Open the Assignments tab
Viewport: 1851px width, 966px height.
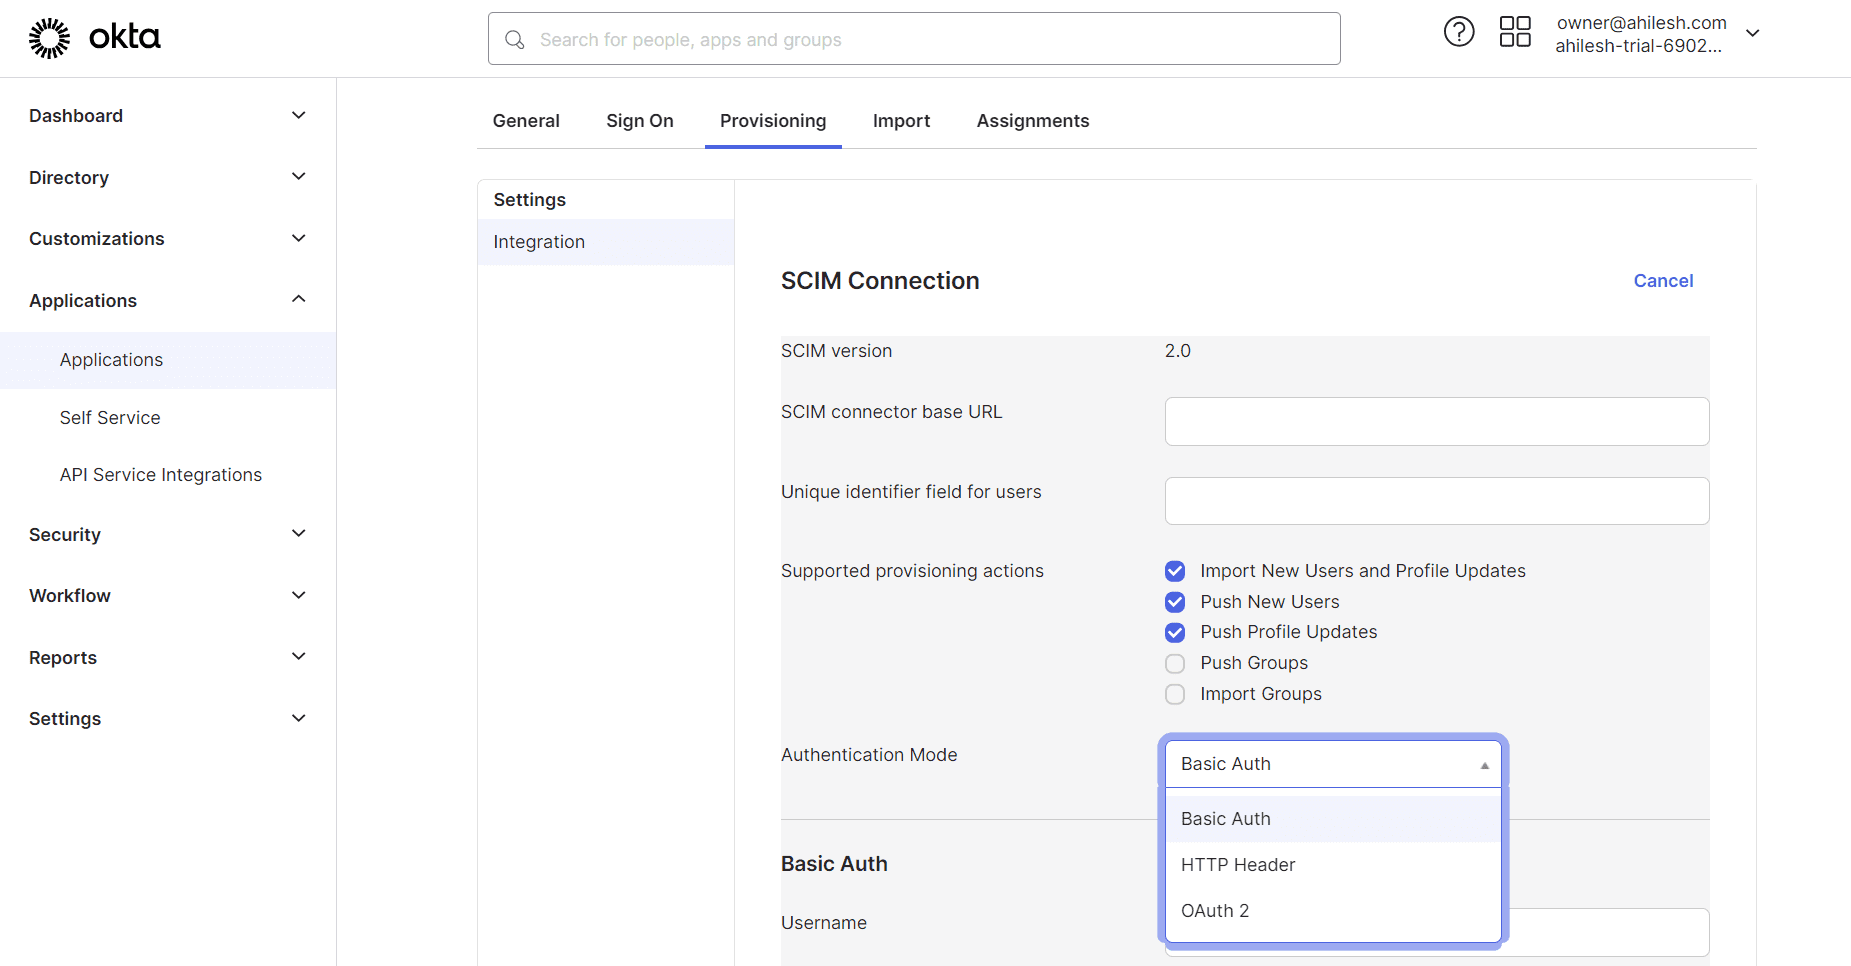tap(1032, 121)
